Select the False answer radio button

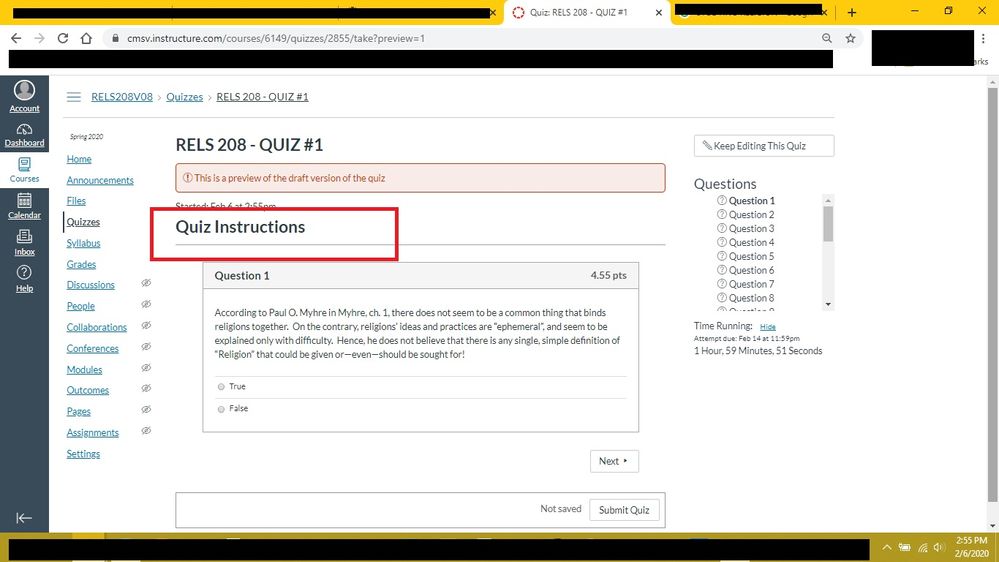(221, 409)
